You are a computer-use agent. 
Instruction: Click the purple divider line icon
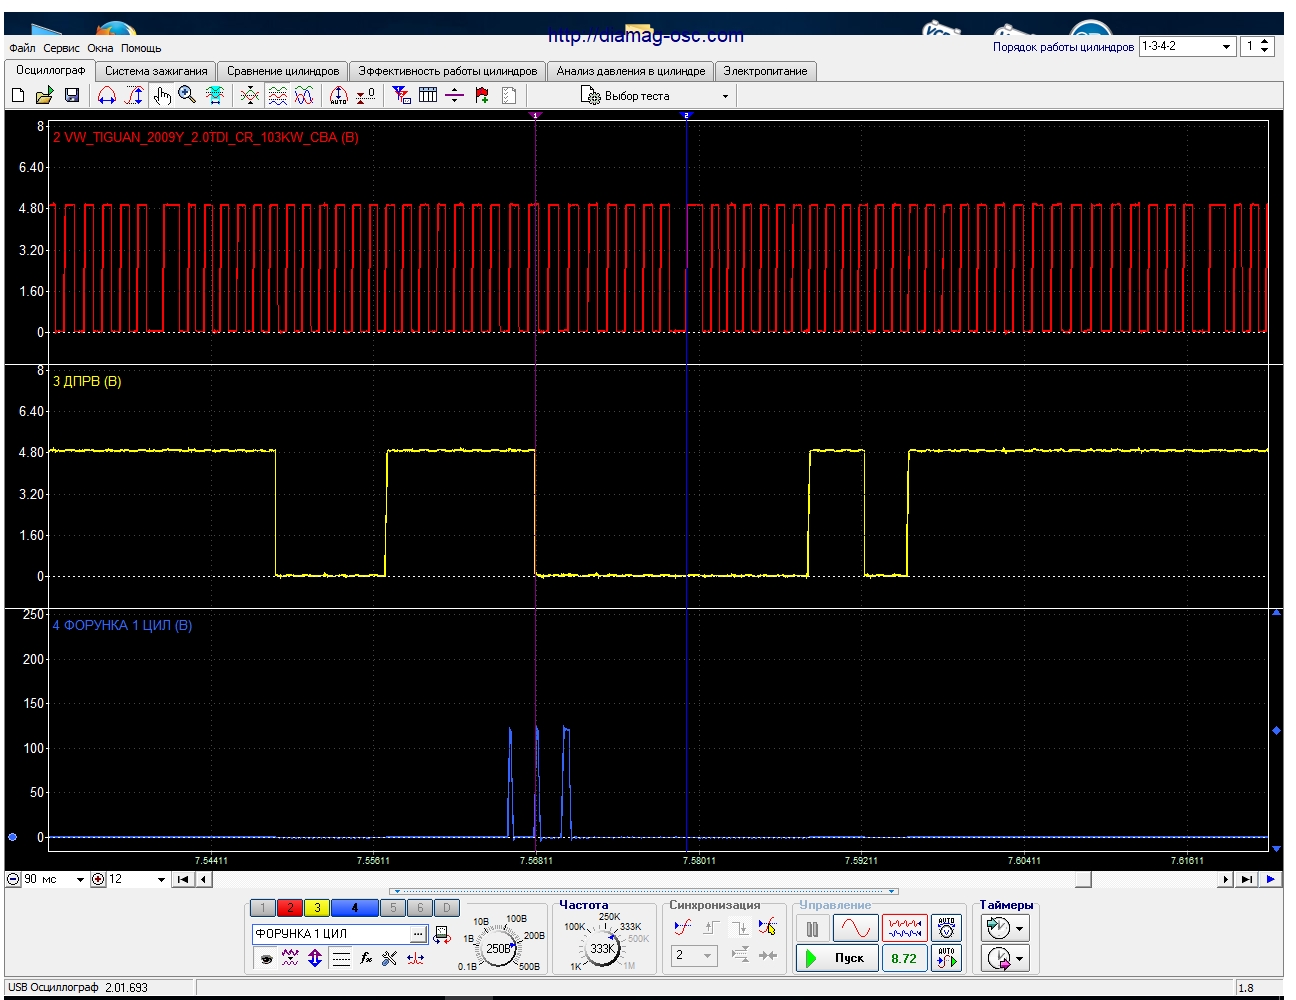[x=454, y=95]
